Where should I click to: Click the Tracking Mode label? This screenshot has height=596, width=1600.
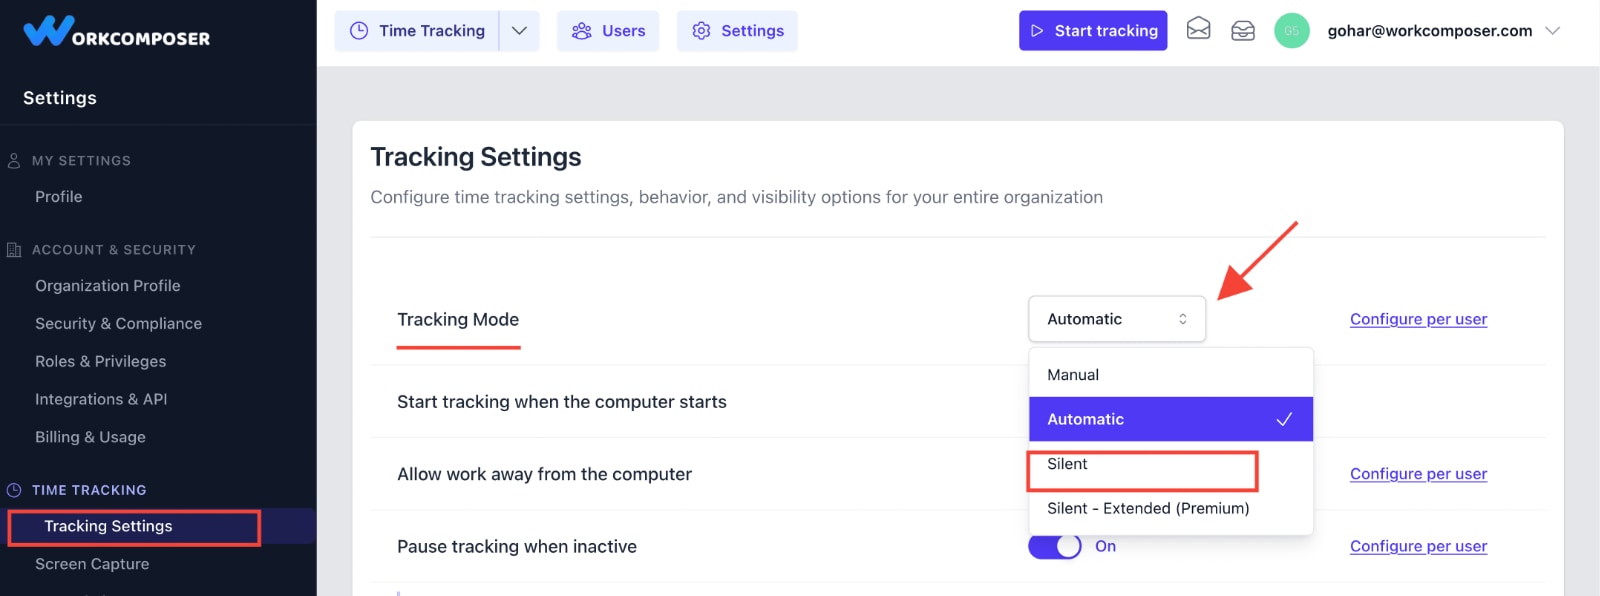coord(458,319)
